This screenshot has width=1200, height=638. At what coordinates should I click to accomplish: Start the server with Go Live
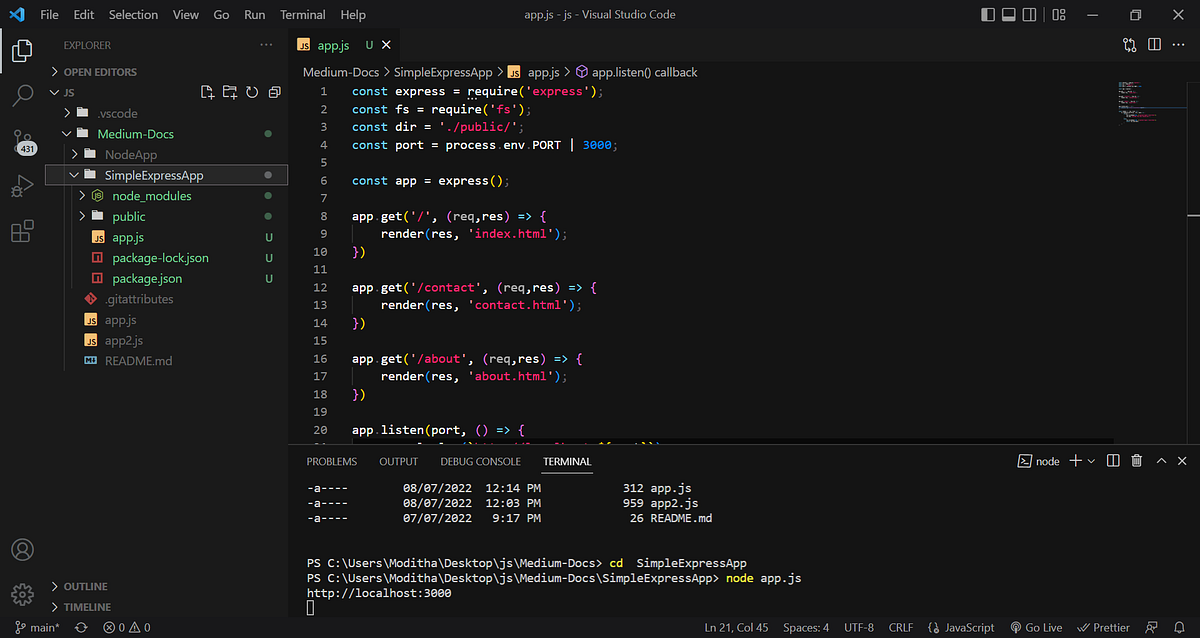pos(1036,627)
